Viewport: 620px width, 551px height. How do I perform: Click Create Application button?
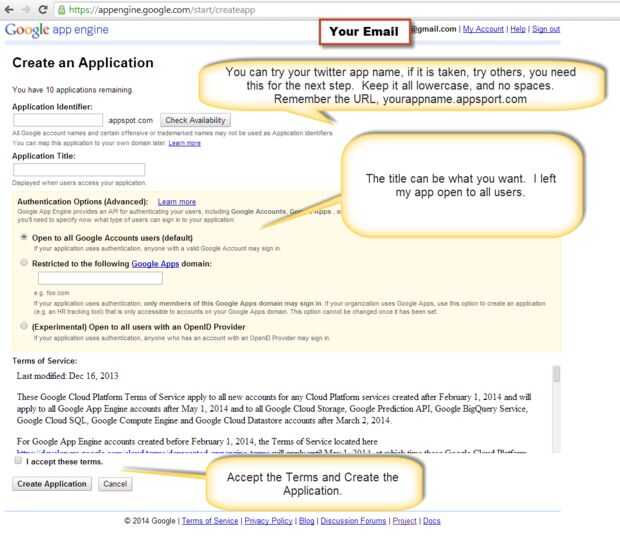(52, 484)
